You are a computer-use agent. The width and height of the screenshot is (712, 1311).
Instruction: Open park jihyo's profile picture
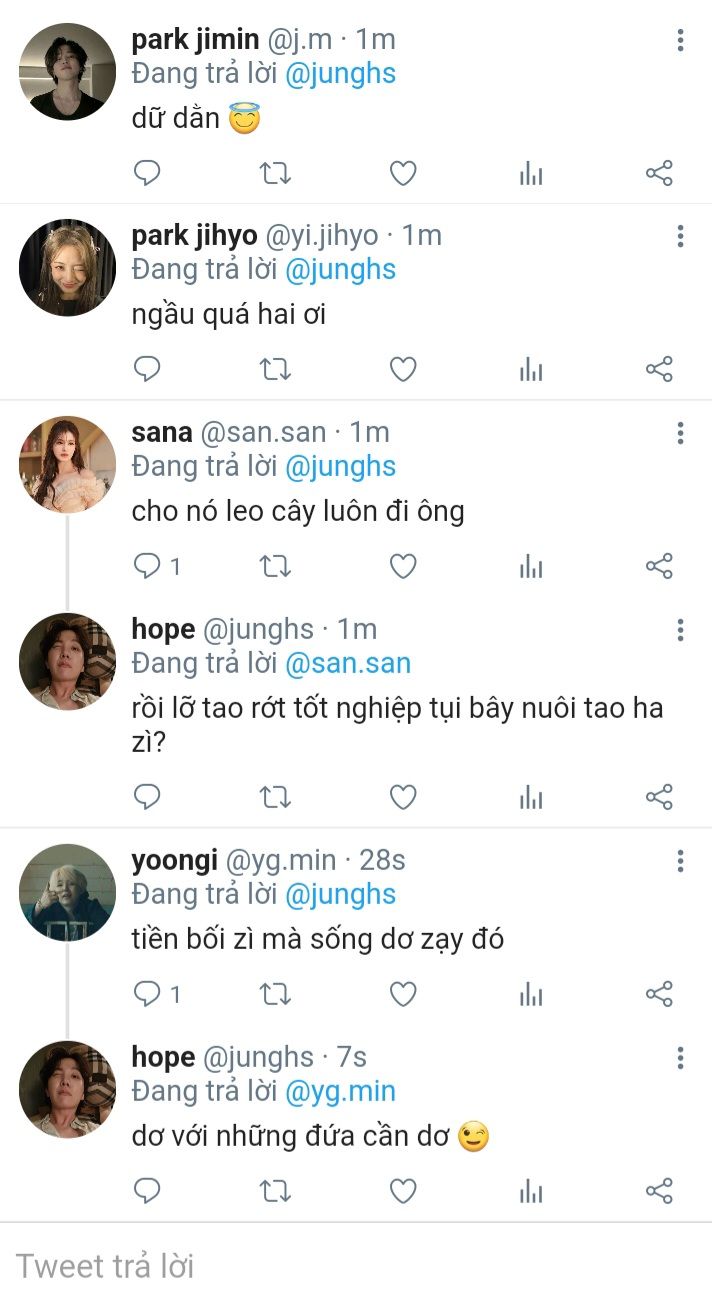click(x=67, y=268)
